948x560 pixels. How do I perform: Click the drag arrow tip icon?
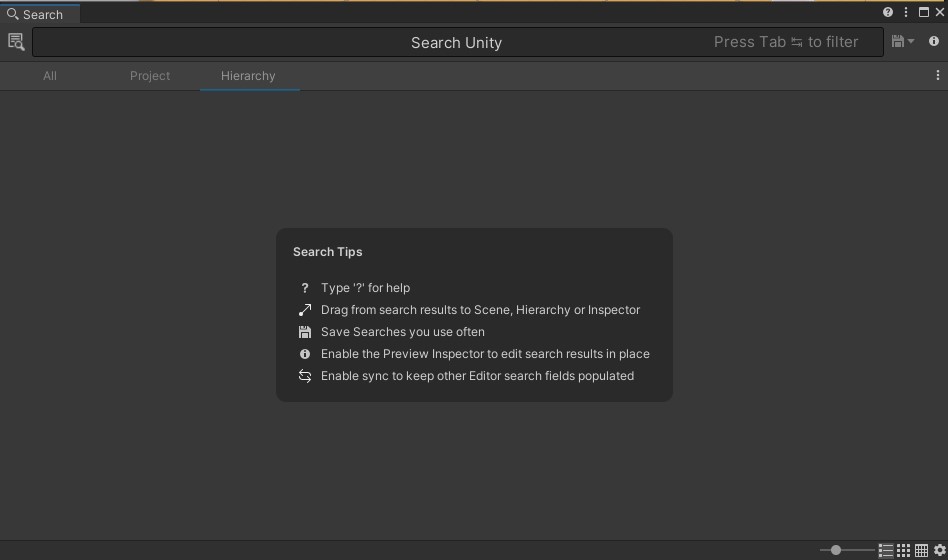pyautogui.click(x=305, y=310)
